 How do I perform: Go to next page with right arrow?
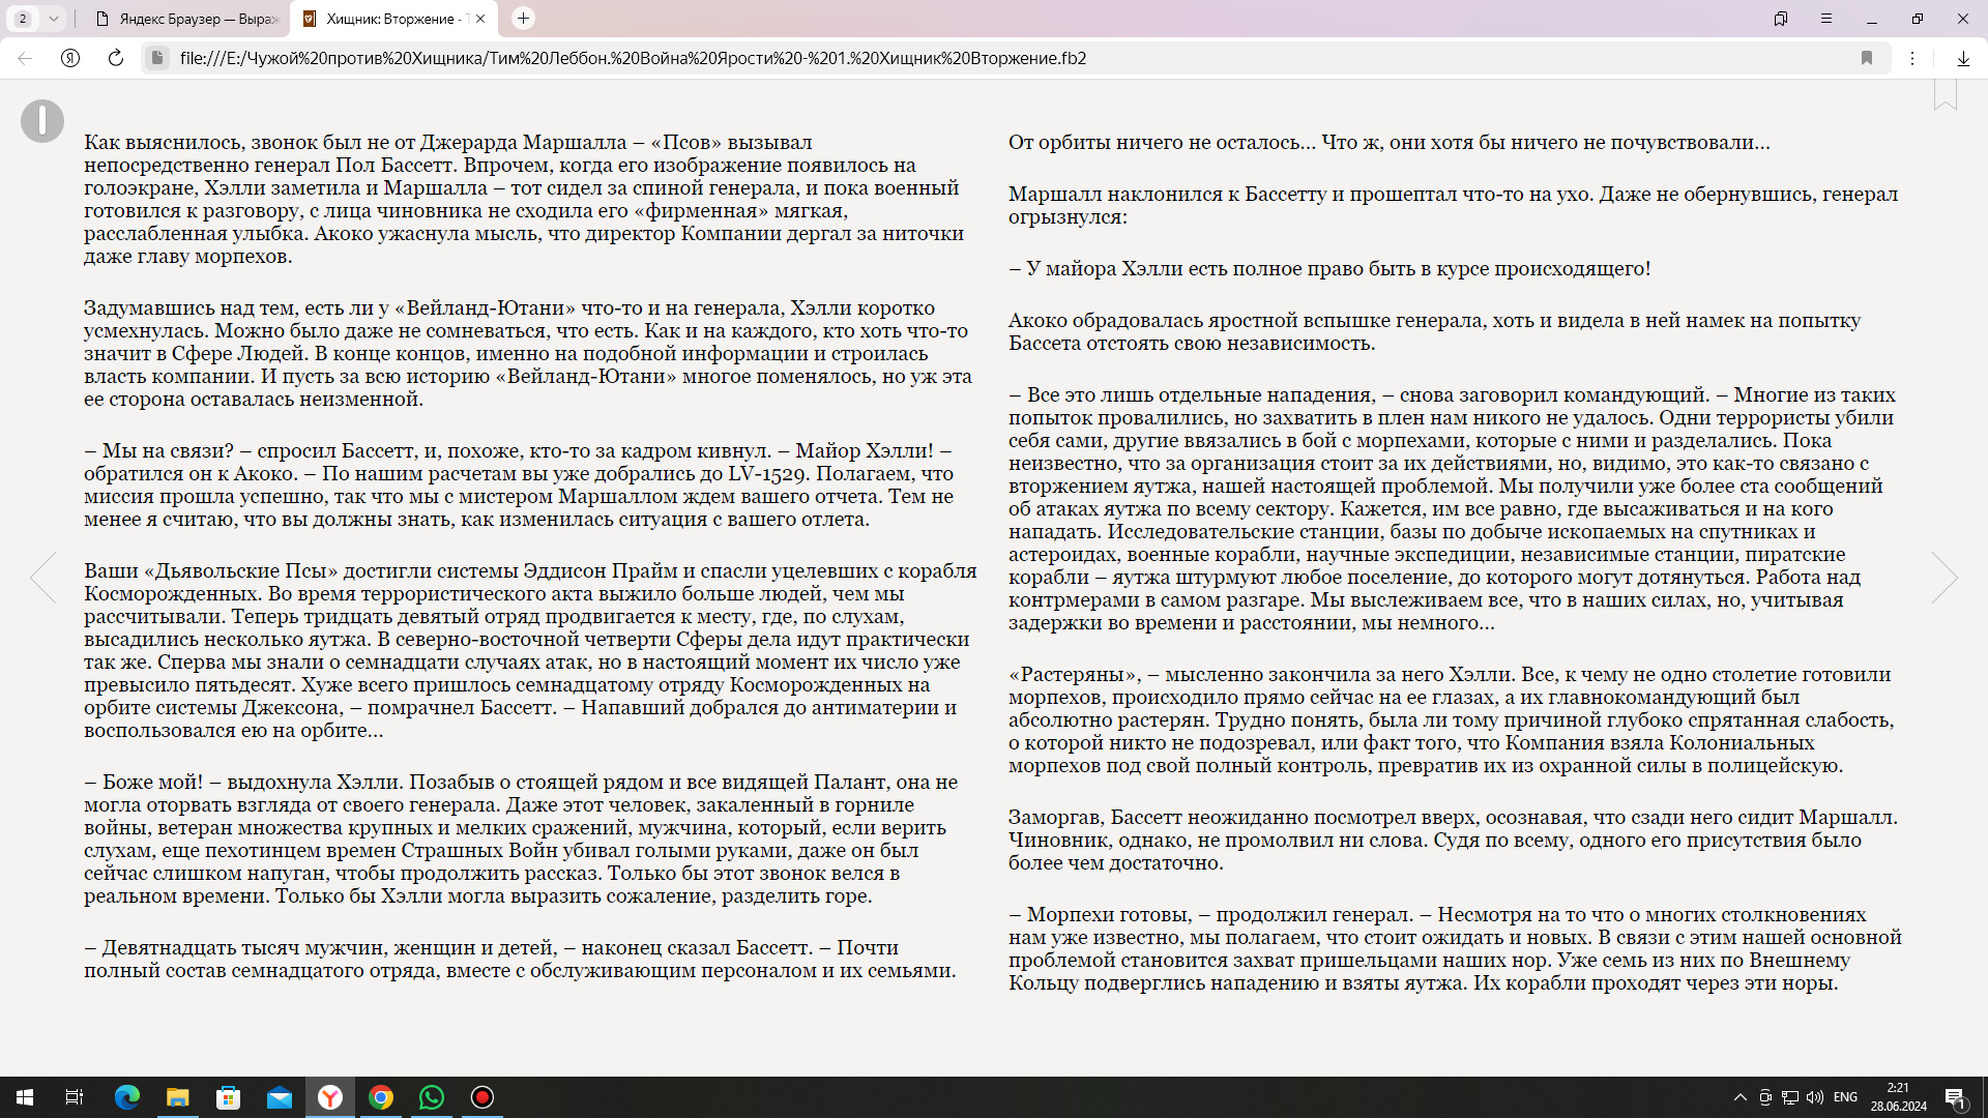[1943, 577]
